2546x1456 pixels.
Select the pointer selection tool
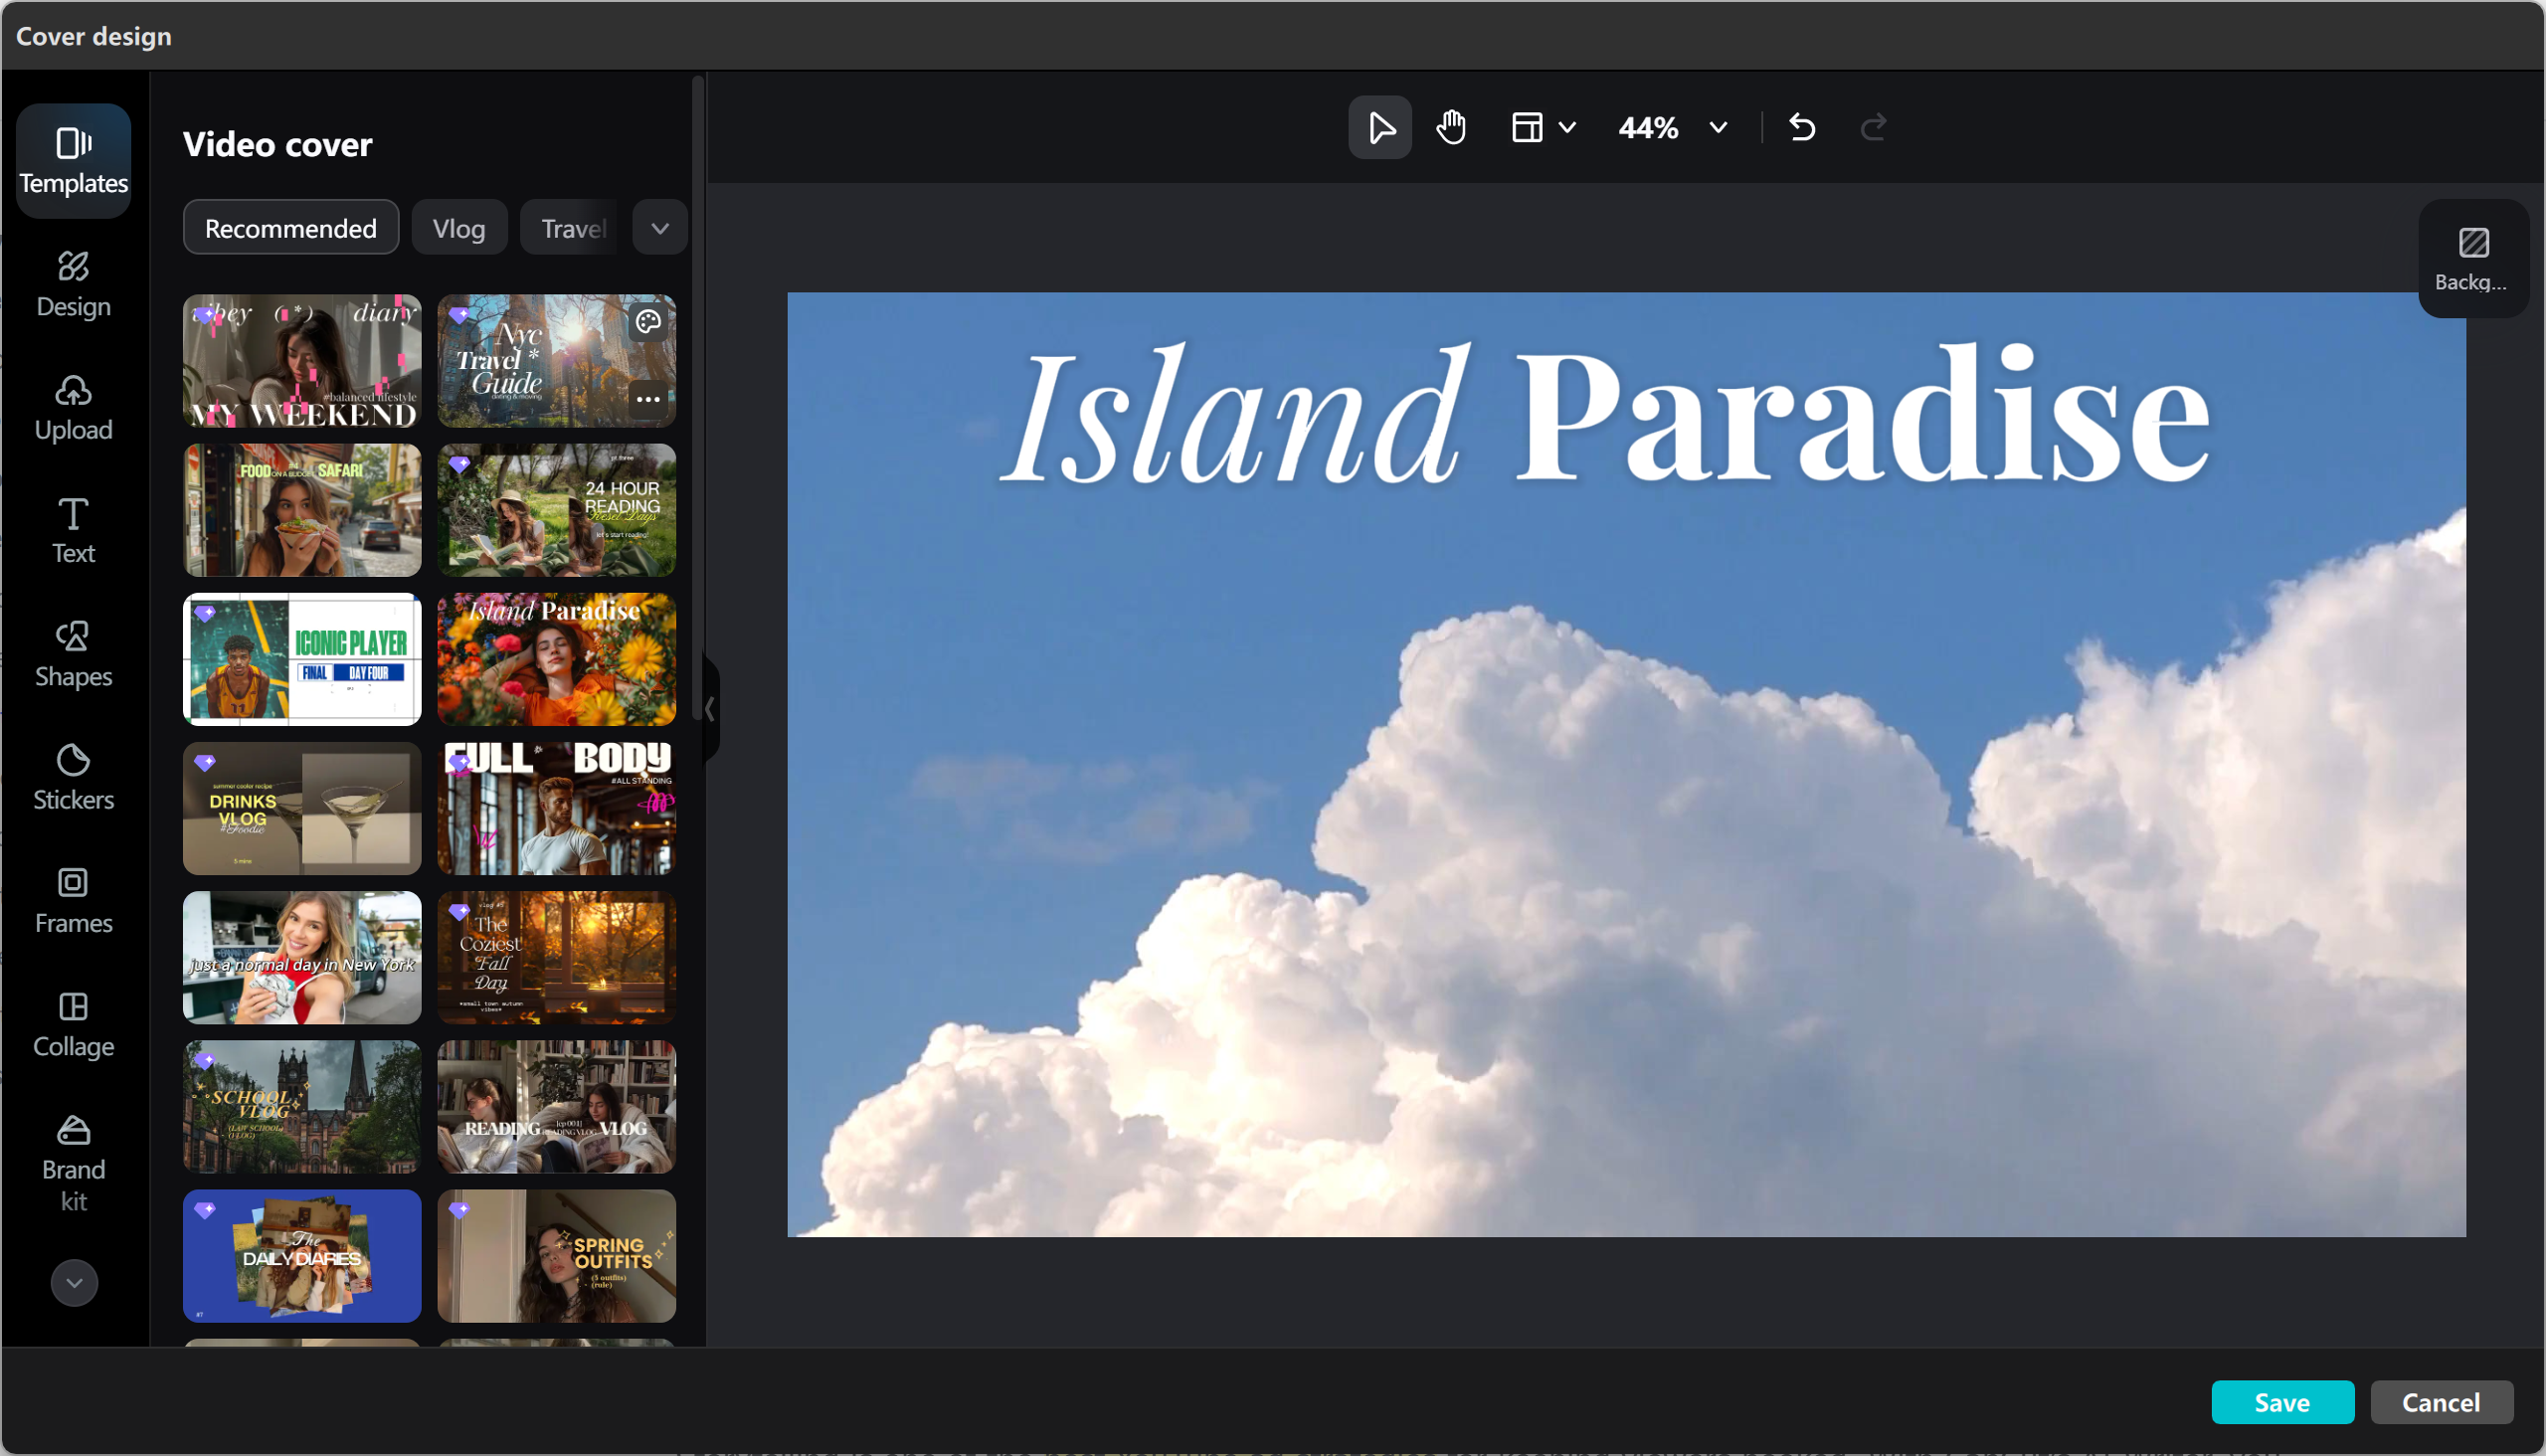click(1380, 128)
